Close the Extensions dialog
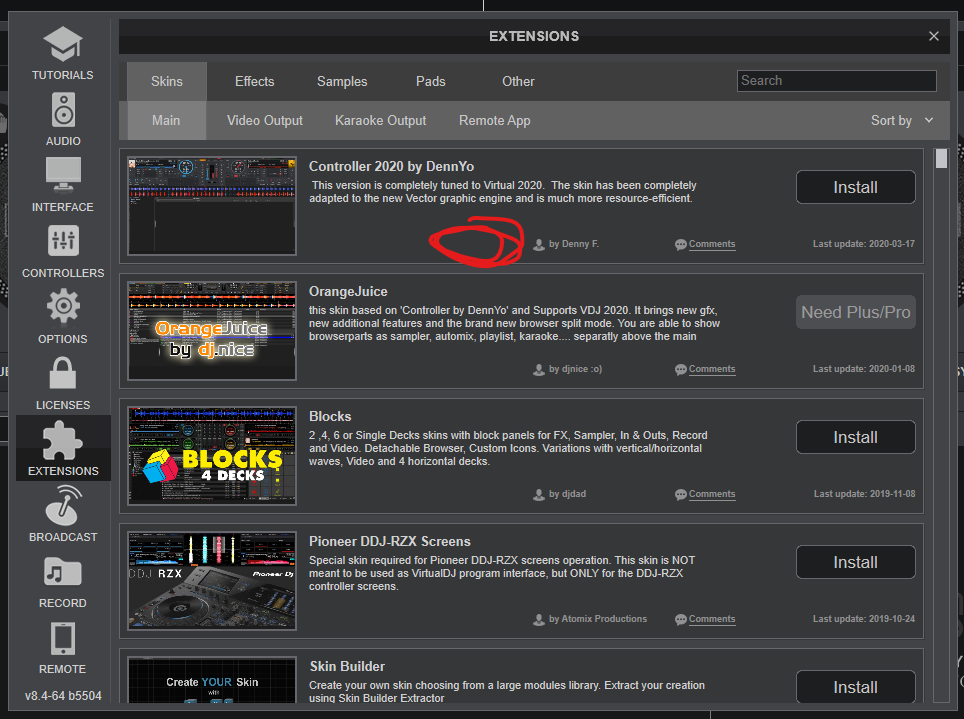Viewport: 964px width, 719px height. (933, 36)
